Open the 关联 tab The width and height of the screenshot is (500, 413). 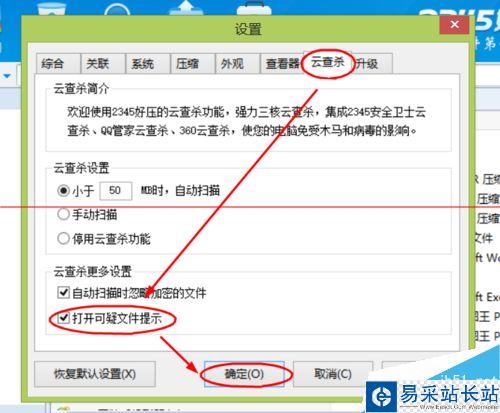click(103, 63)
